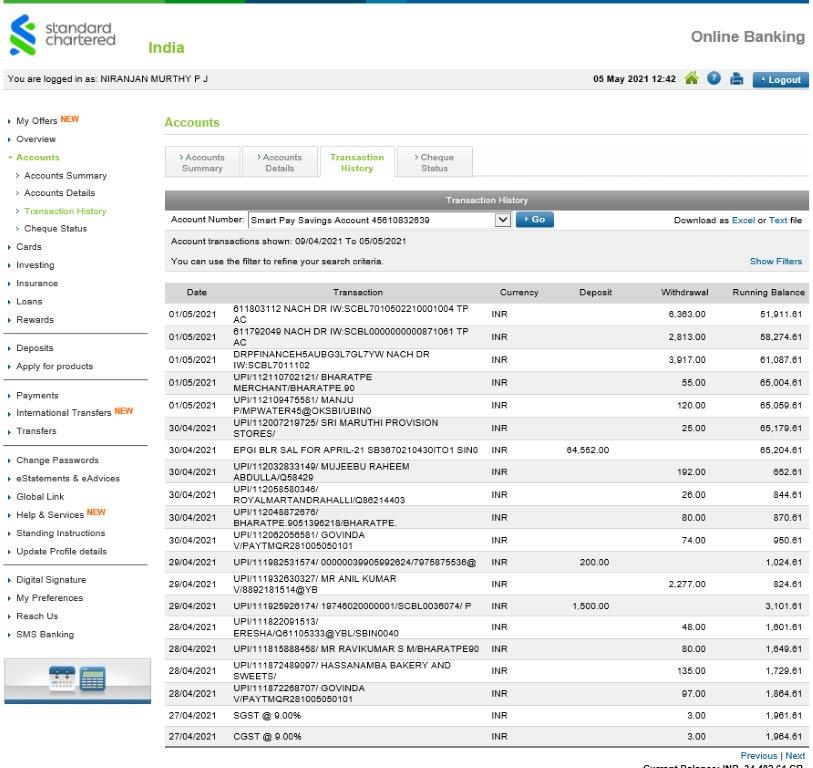Click the printer icon to print page
This screenshot has width=813, height=768.
pyautogui.click(x=736, y=79)
